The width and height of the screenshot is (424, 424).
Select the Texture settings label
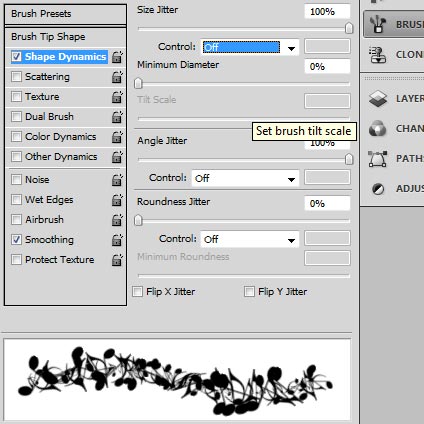pos(42,97)
